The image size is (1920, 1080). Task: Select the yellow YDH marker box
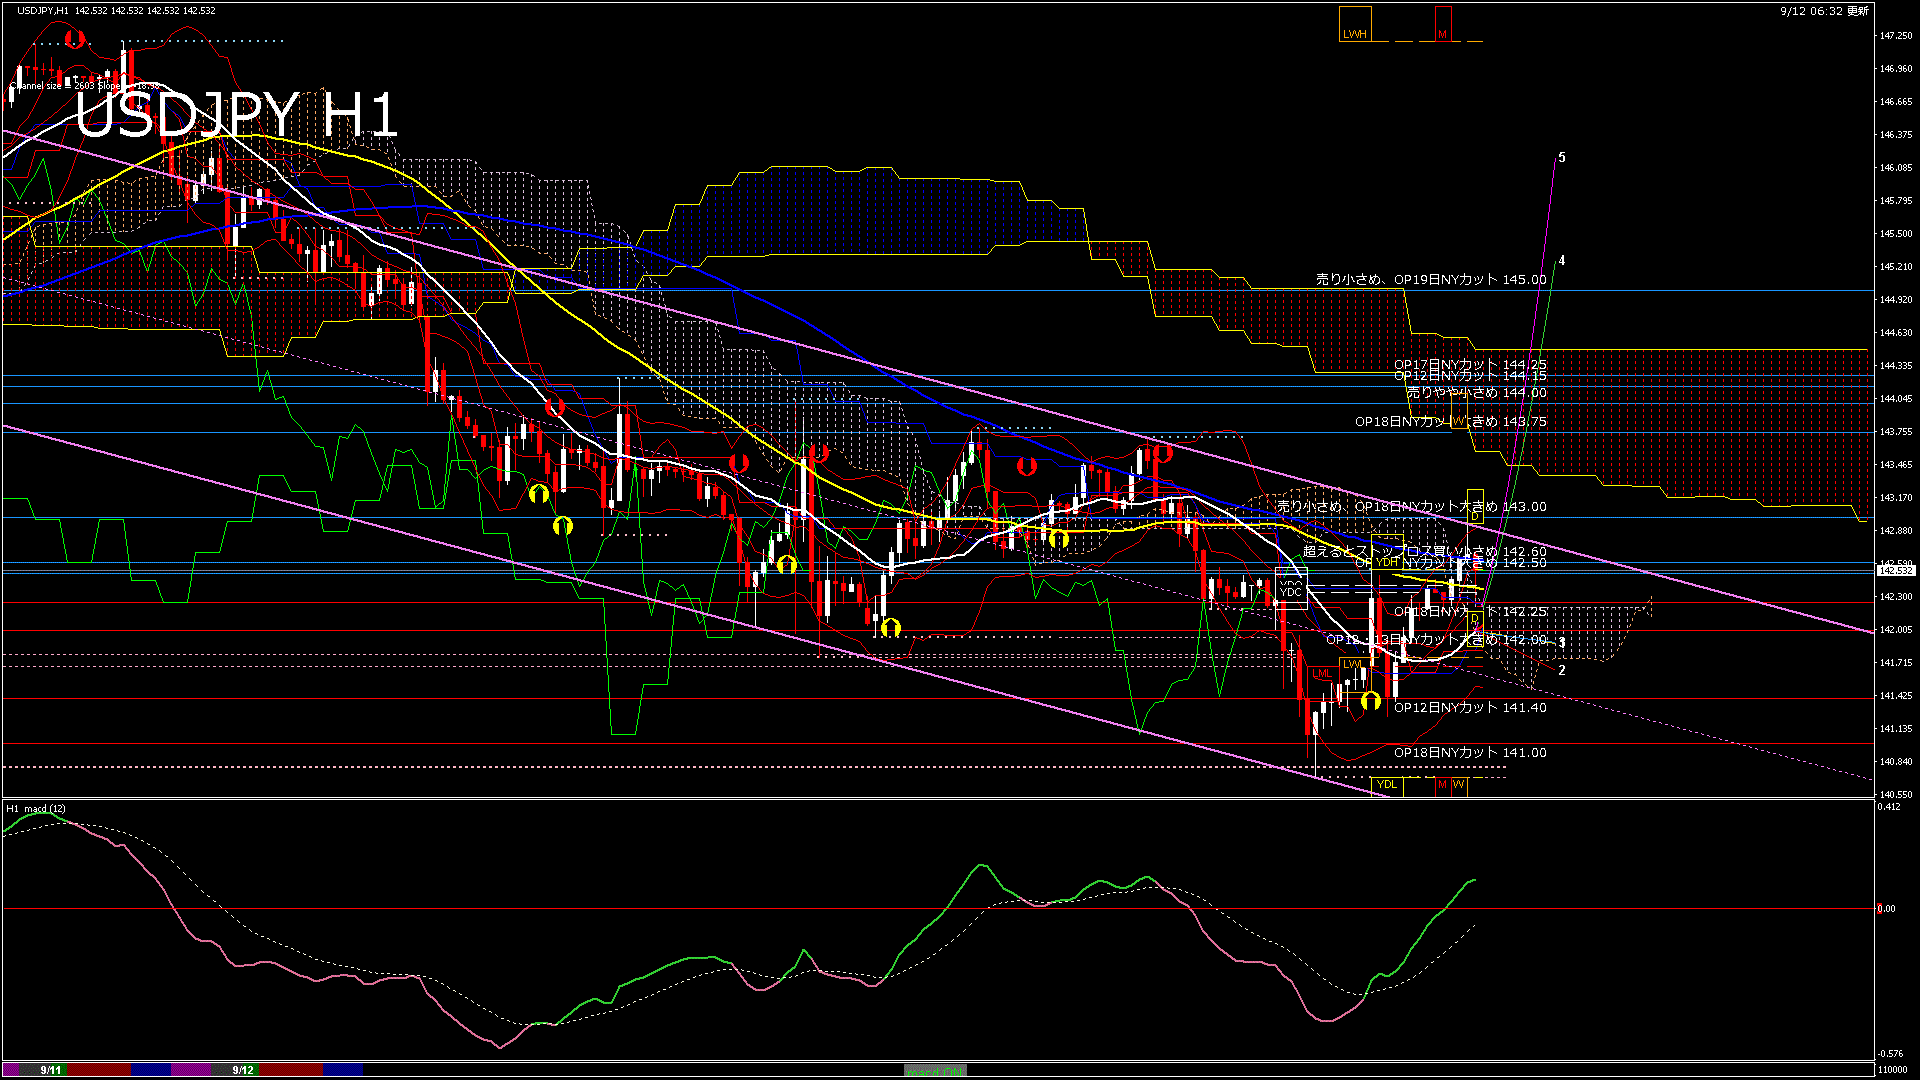[x=1387, y=562]
